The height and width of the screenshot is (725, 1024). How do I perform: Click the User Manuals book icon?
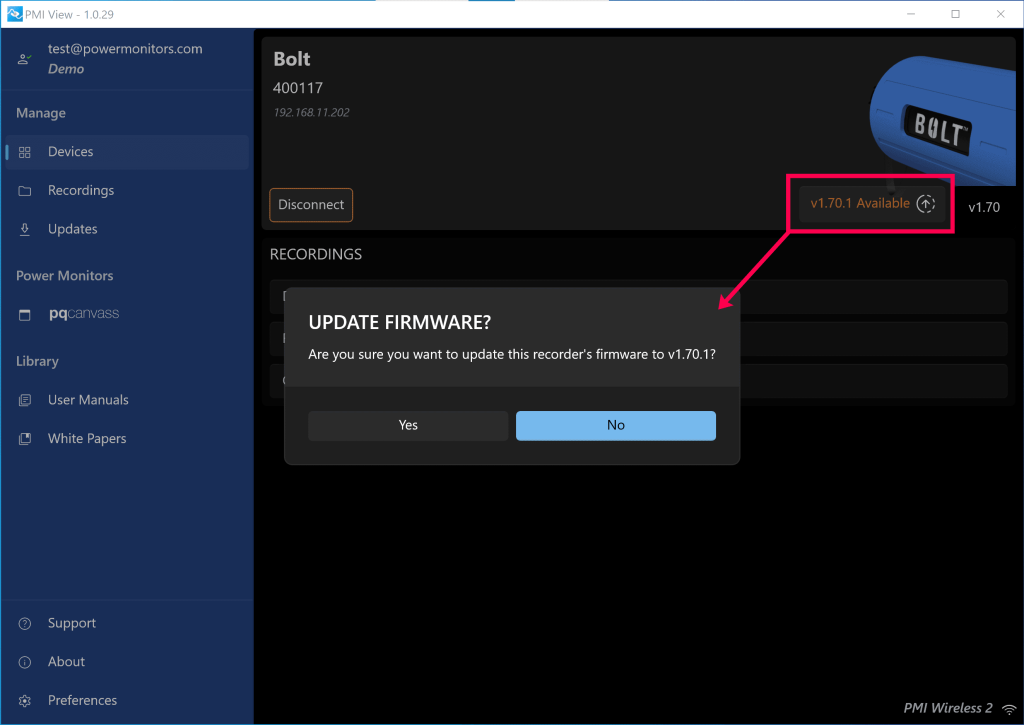24,399
